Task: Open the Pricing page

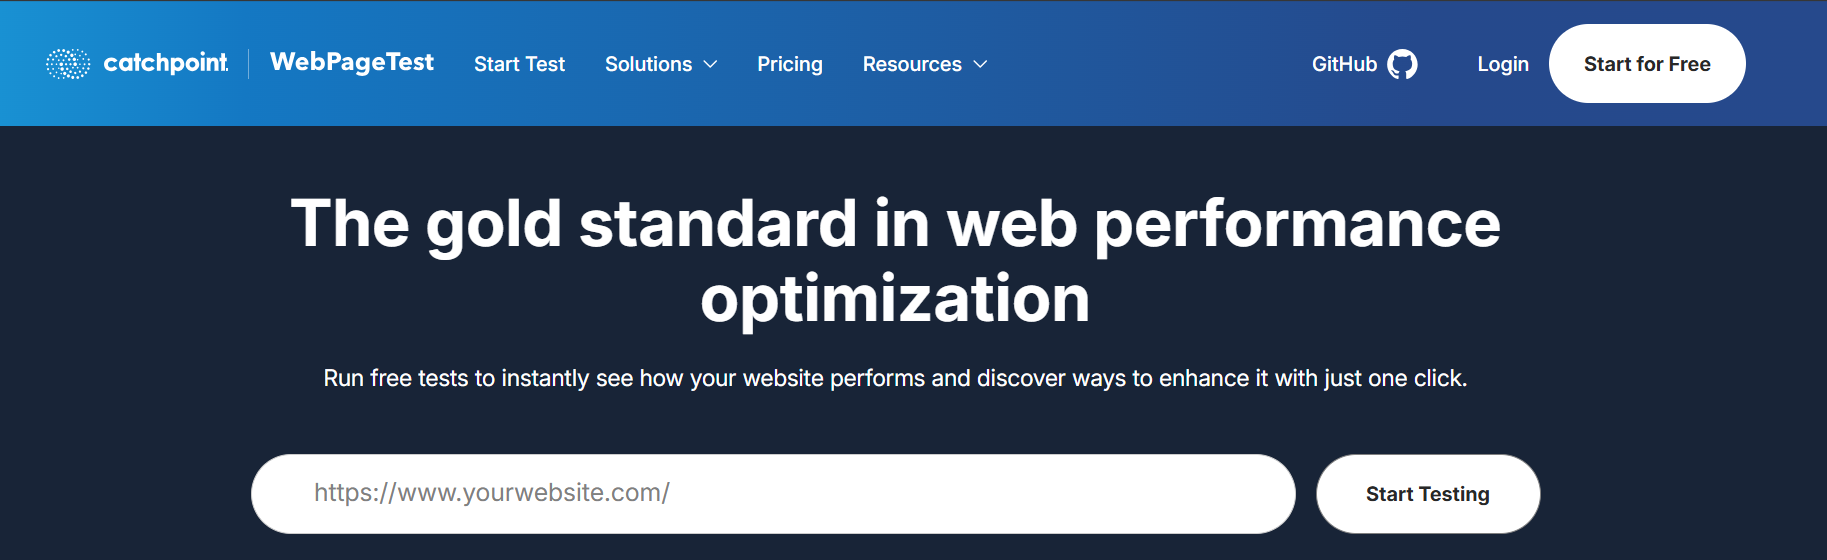Action: coord(789,64)
